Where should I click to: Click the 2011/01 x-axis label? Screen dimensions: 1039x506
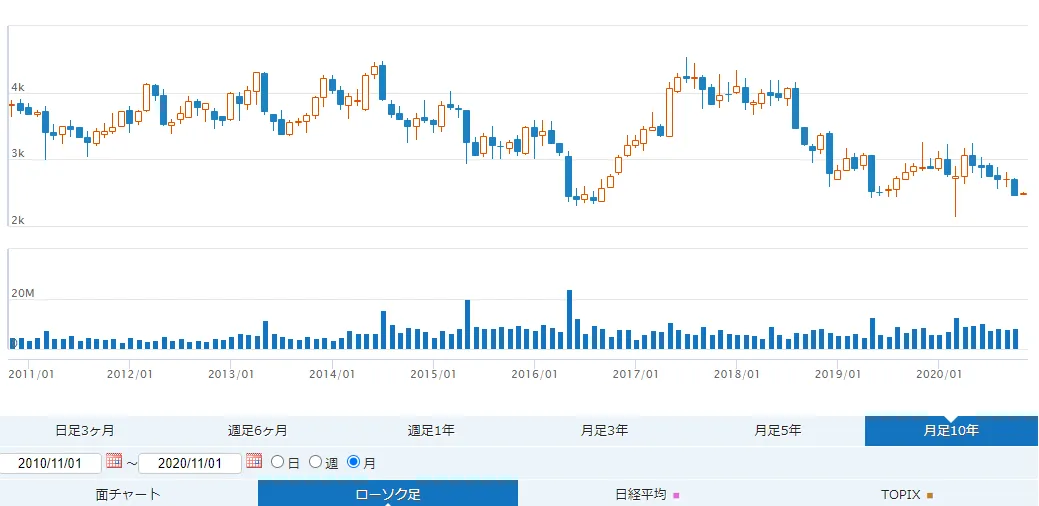pyautogui.click(x=31, y=374)
